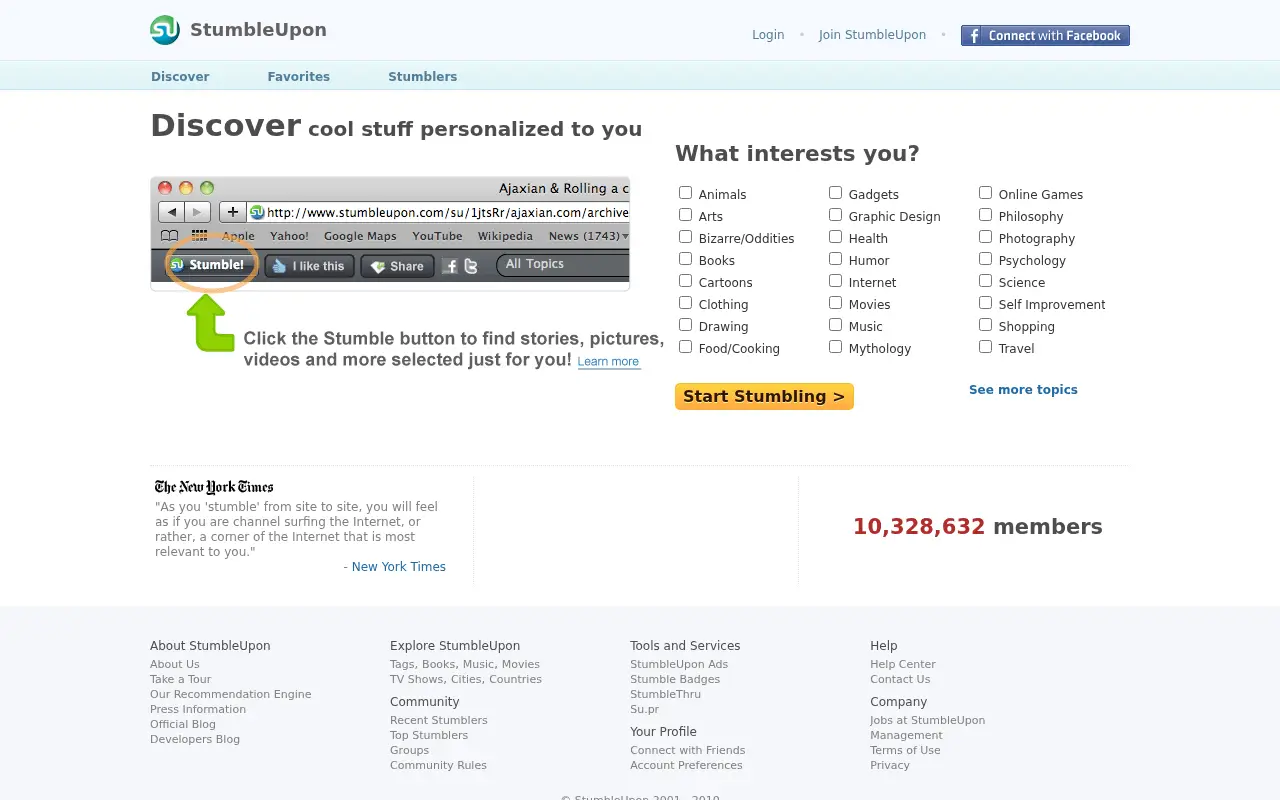
Task: Open the Help Center link
Action: 903,664
